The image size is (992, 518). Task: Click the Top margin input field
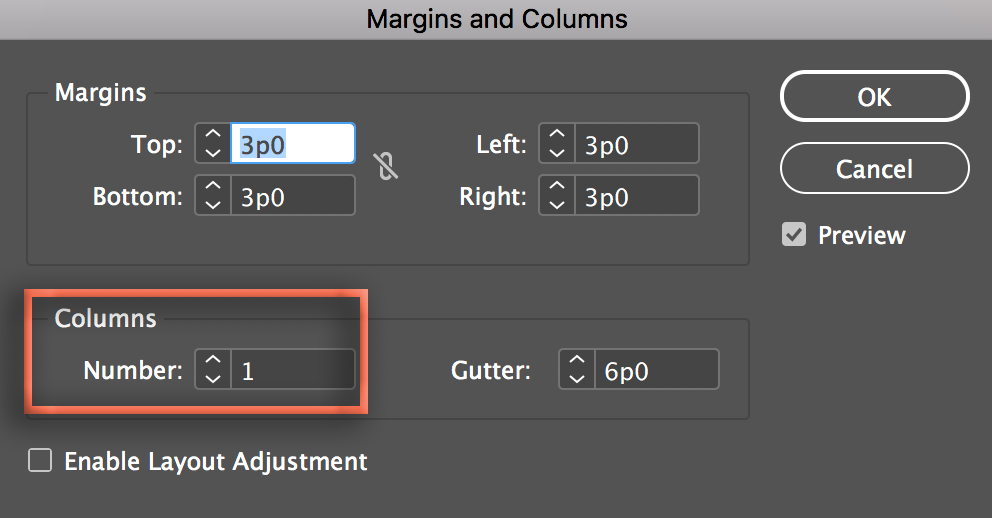[x=292, y=144]
